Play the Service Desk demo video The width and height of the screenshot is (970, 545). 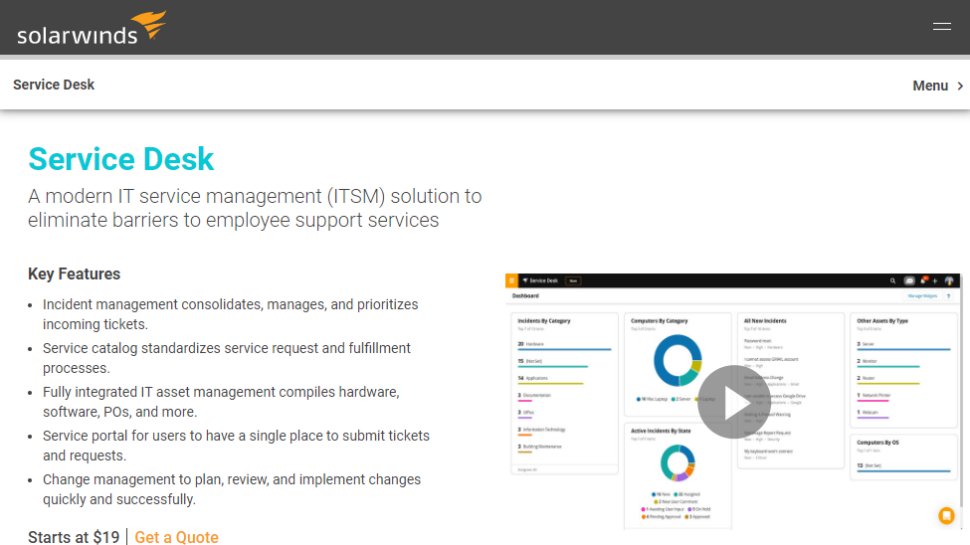pos(734,402)
